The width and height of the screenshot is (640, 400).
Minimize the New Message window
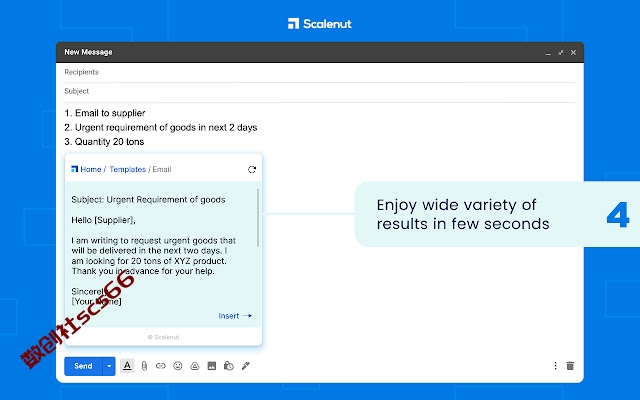click(x=548, y=53)
